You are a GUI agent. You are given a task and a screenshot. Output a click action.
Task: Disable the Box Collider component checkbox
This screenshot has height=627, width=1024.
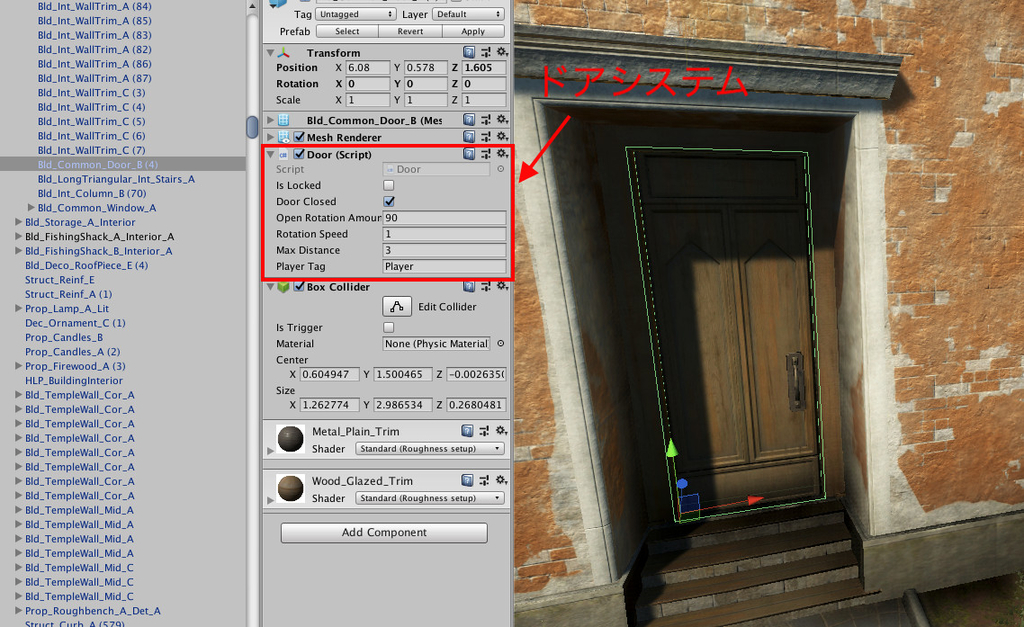point(299,286)
